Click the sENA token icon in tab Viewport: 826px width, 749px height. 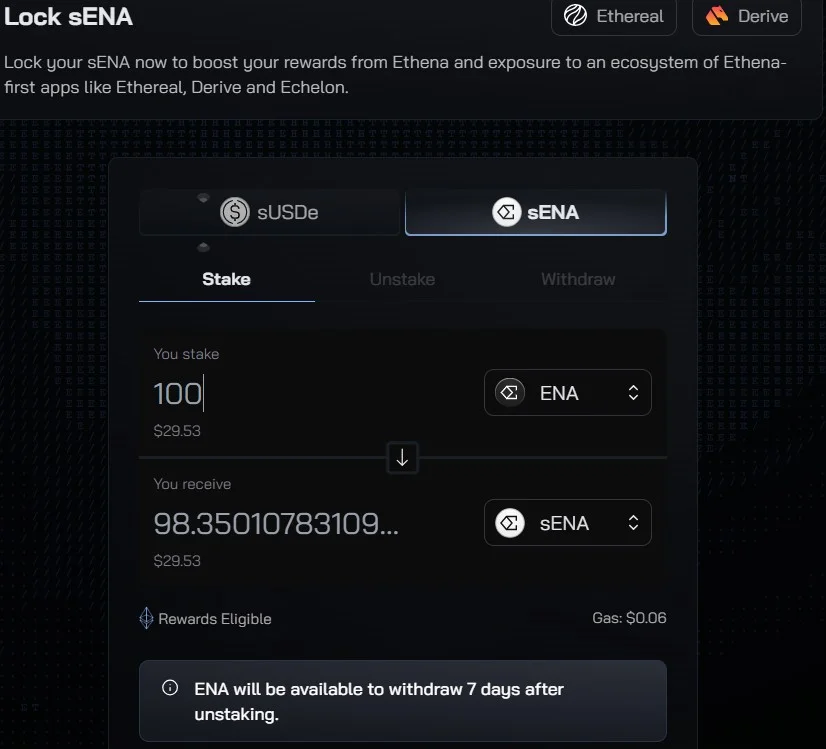coord(507,212)
